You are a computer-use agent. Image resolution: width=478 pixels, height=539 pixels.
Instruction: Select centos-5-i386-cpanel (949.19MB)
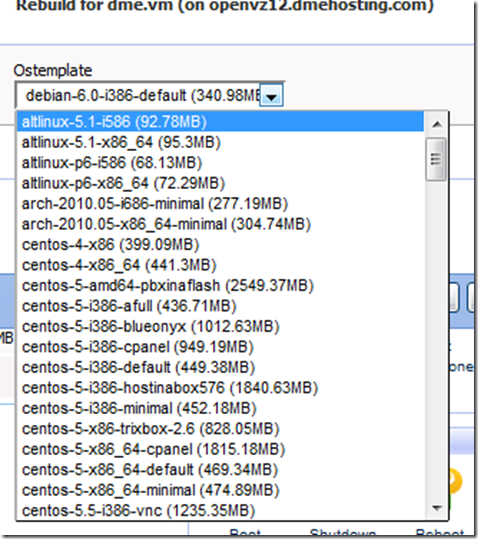220,347
